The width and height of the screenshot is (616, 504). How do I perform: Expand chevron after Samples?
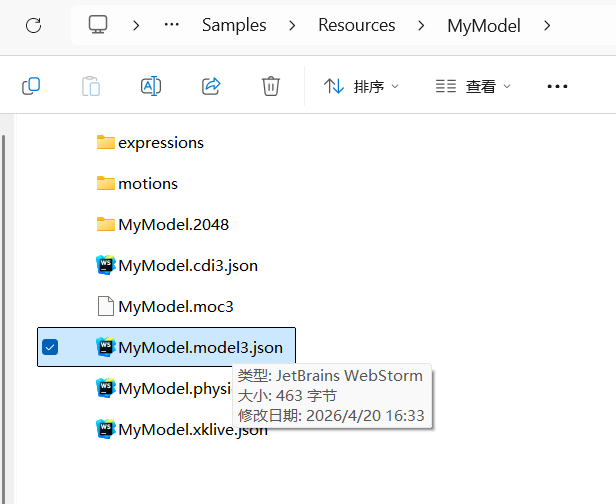click(x=292, y=26)
